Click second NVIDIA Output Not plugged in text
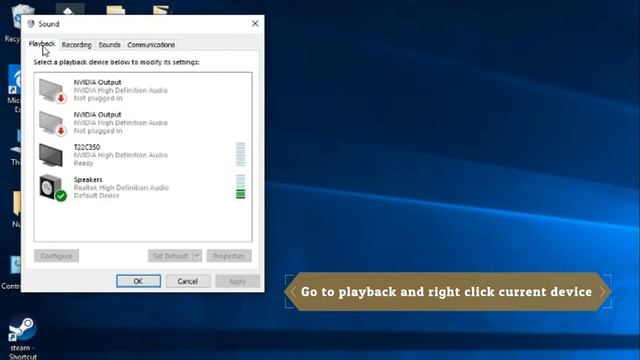 coord(98,131)
